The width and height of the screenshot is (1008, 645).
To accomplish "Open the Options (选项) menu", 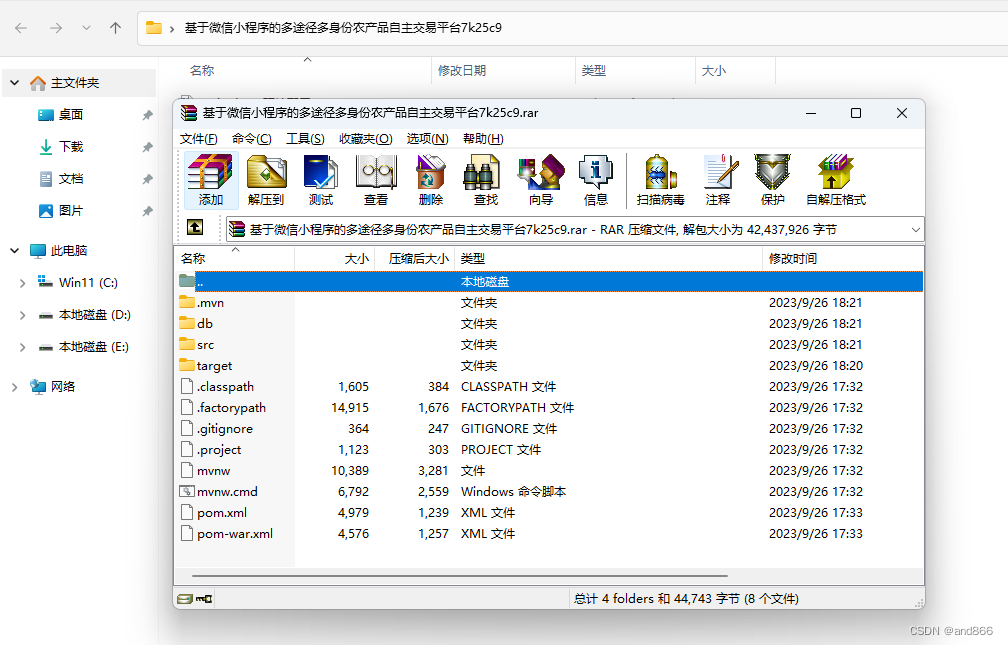I will [428, 139].
